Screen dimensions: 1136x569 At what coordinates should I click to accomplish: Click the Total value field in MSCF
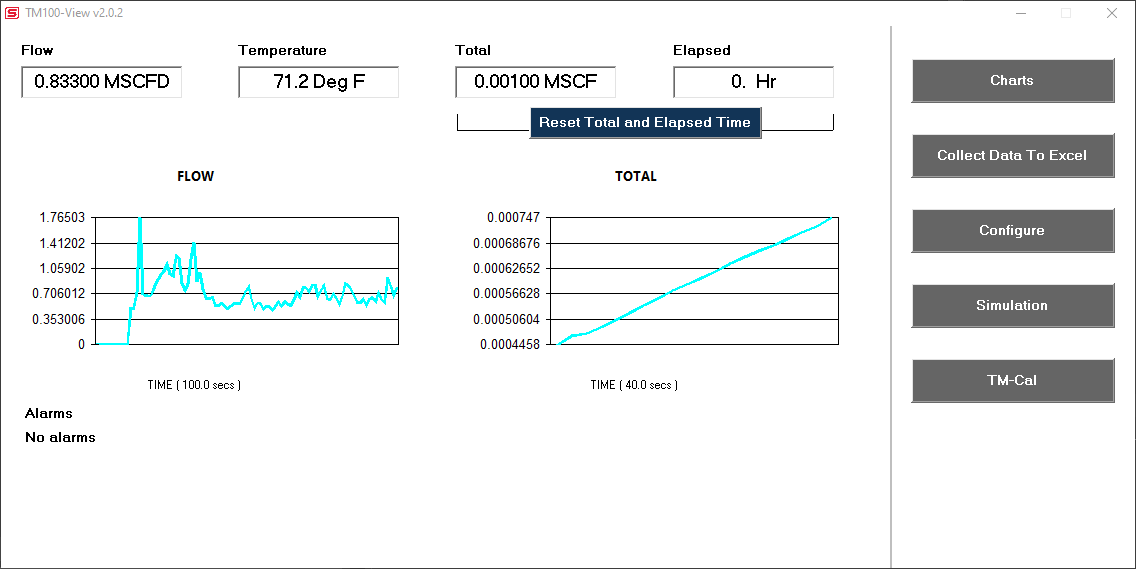coord(535,82)
